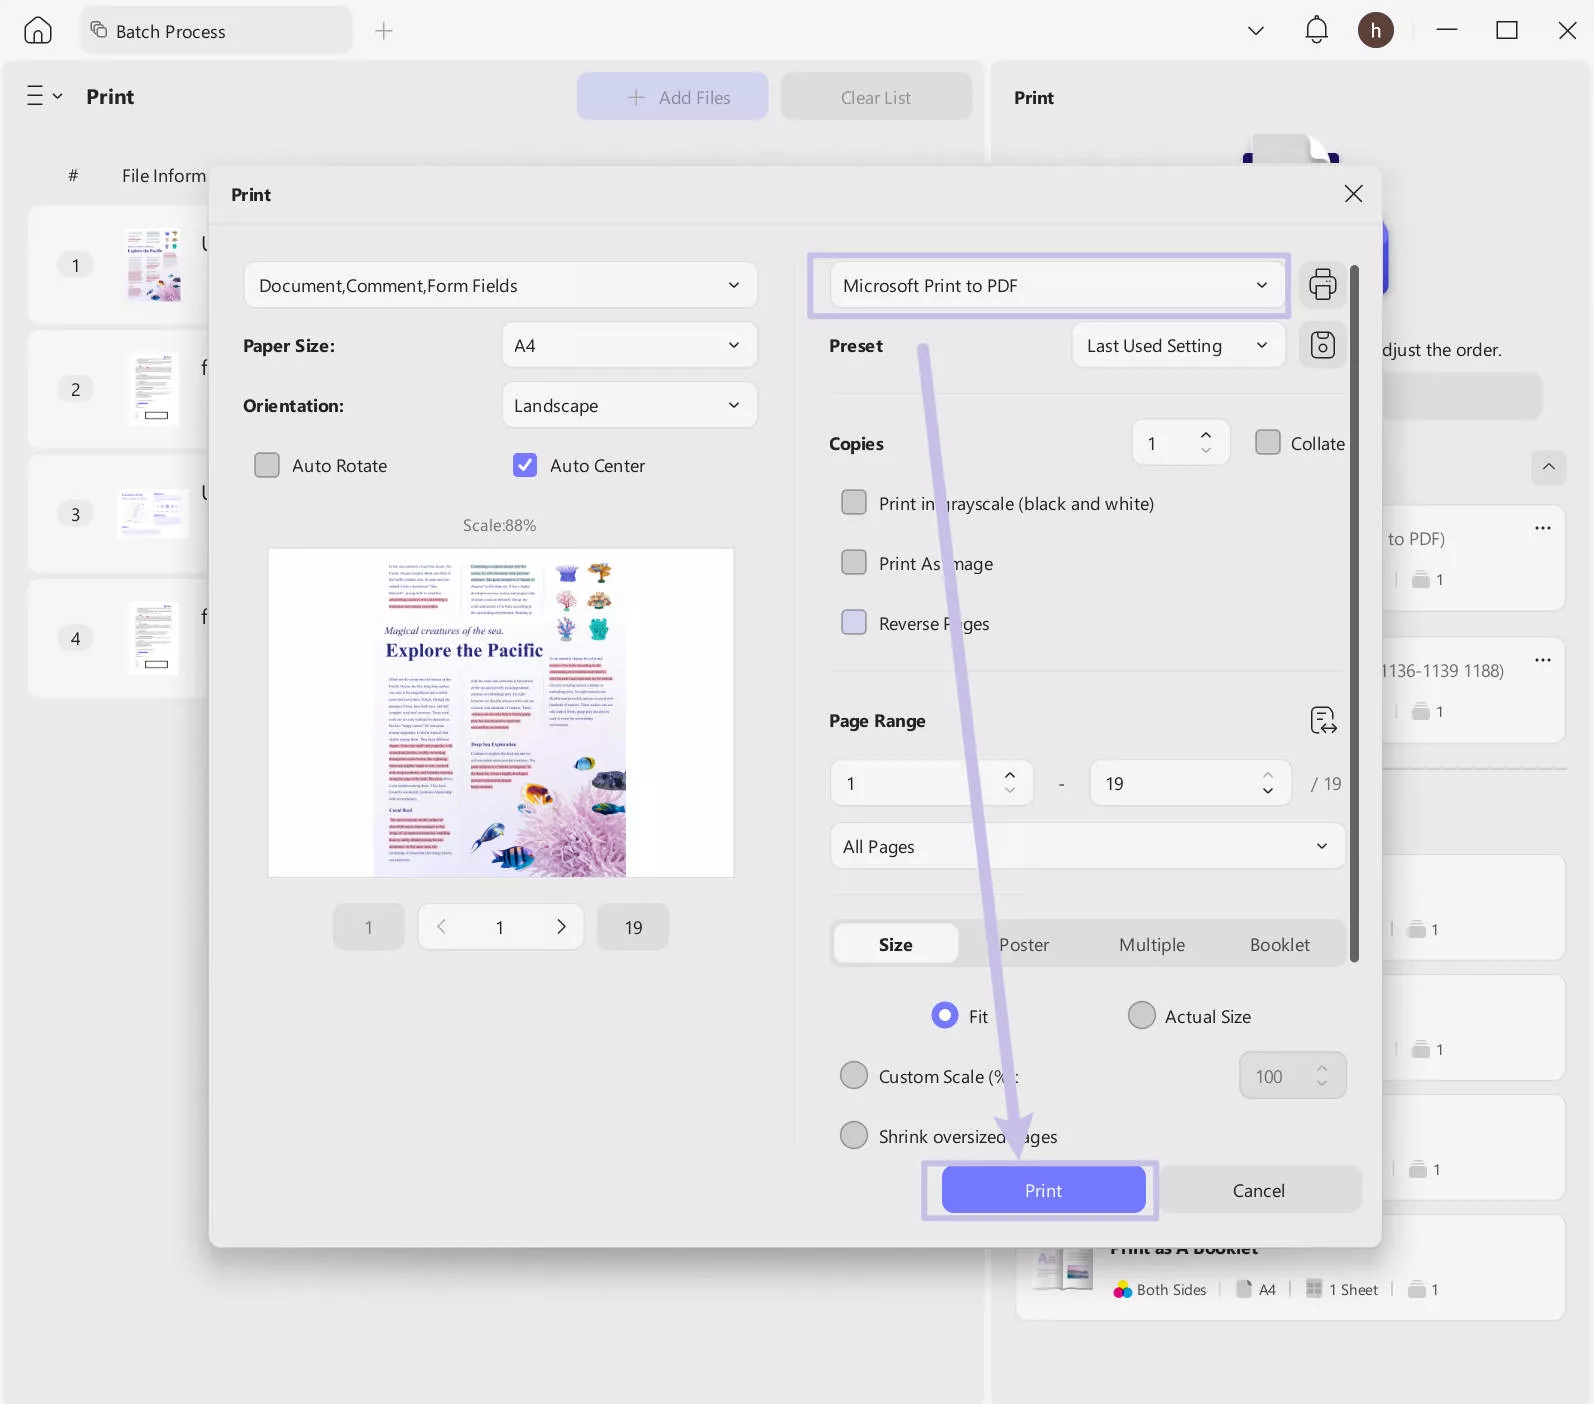Select the Fit radio button
The width and height of the screenshot is (1594, 1404).
pyautogui.click(x=945, y=1015)
